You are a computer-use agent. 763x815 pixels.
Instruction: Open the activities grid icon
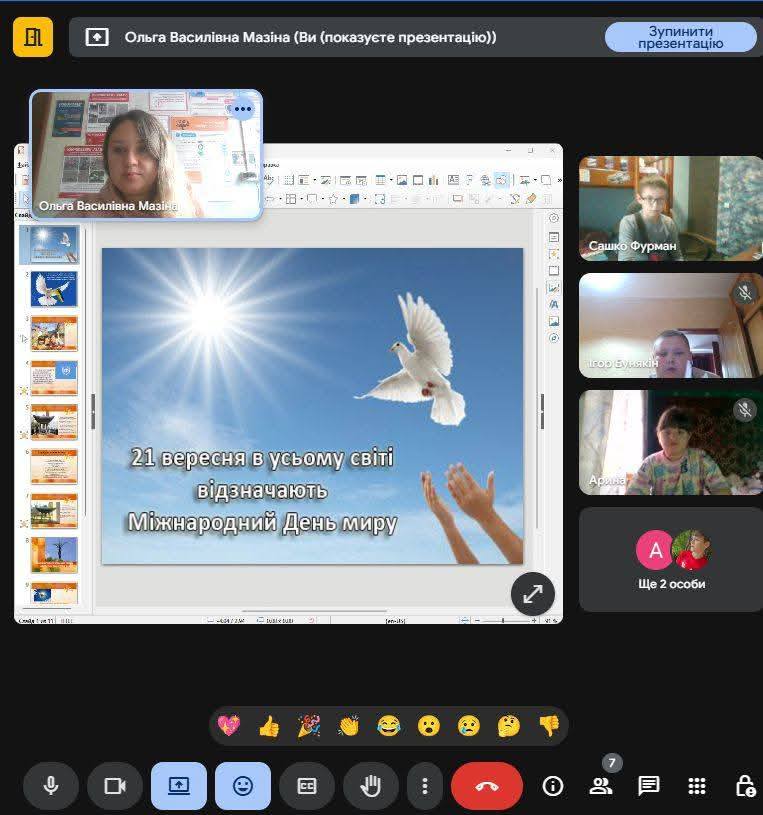(x=697, y=786)
